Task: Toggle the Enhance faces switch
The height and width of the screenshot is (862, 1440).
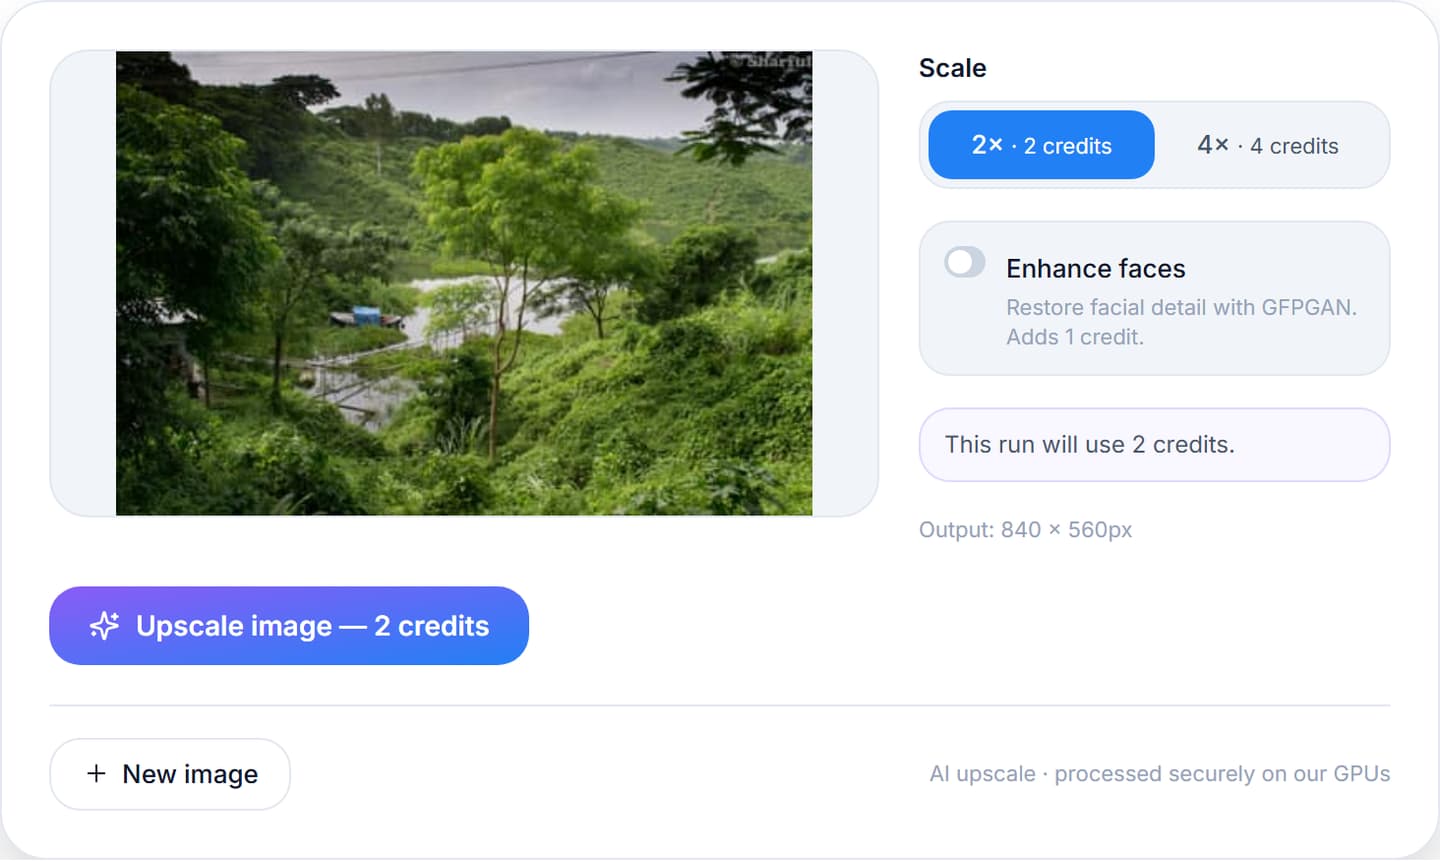Action: tap(965, 263)
